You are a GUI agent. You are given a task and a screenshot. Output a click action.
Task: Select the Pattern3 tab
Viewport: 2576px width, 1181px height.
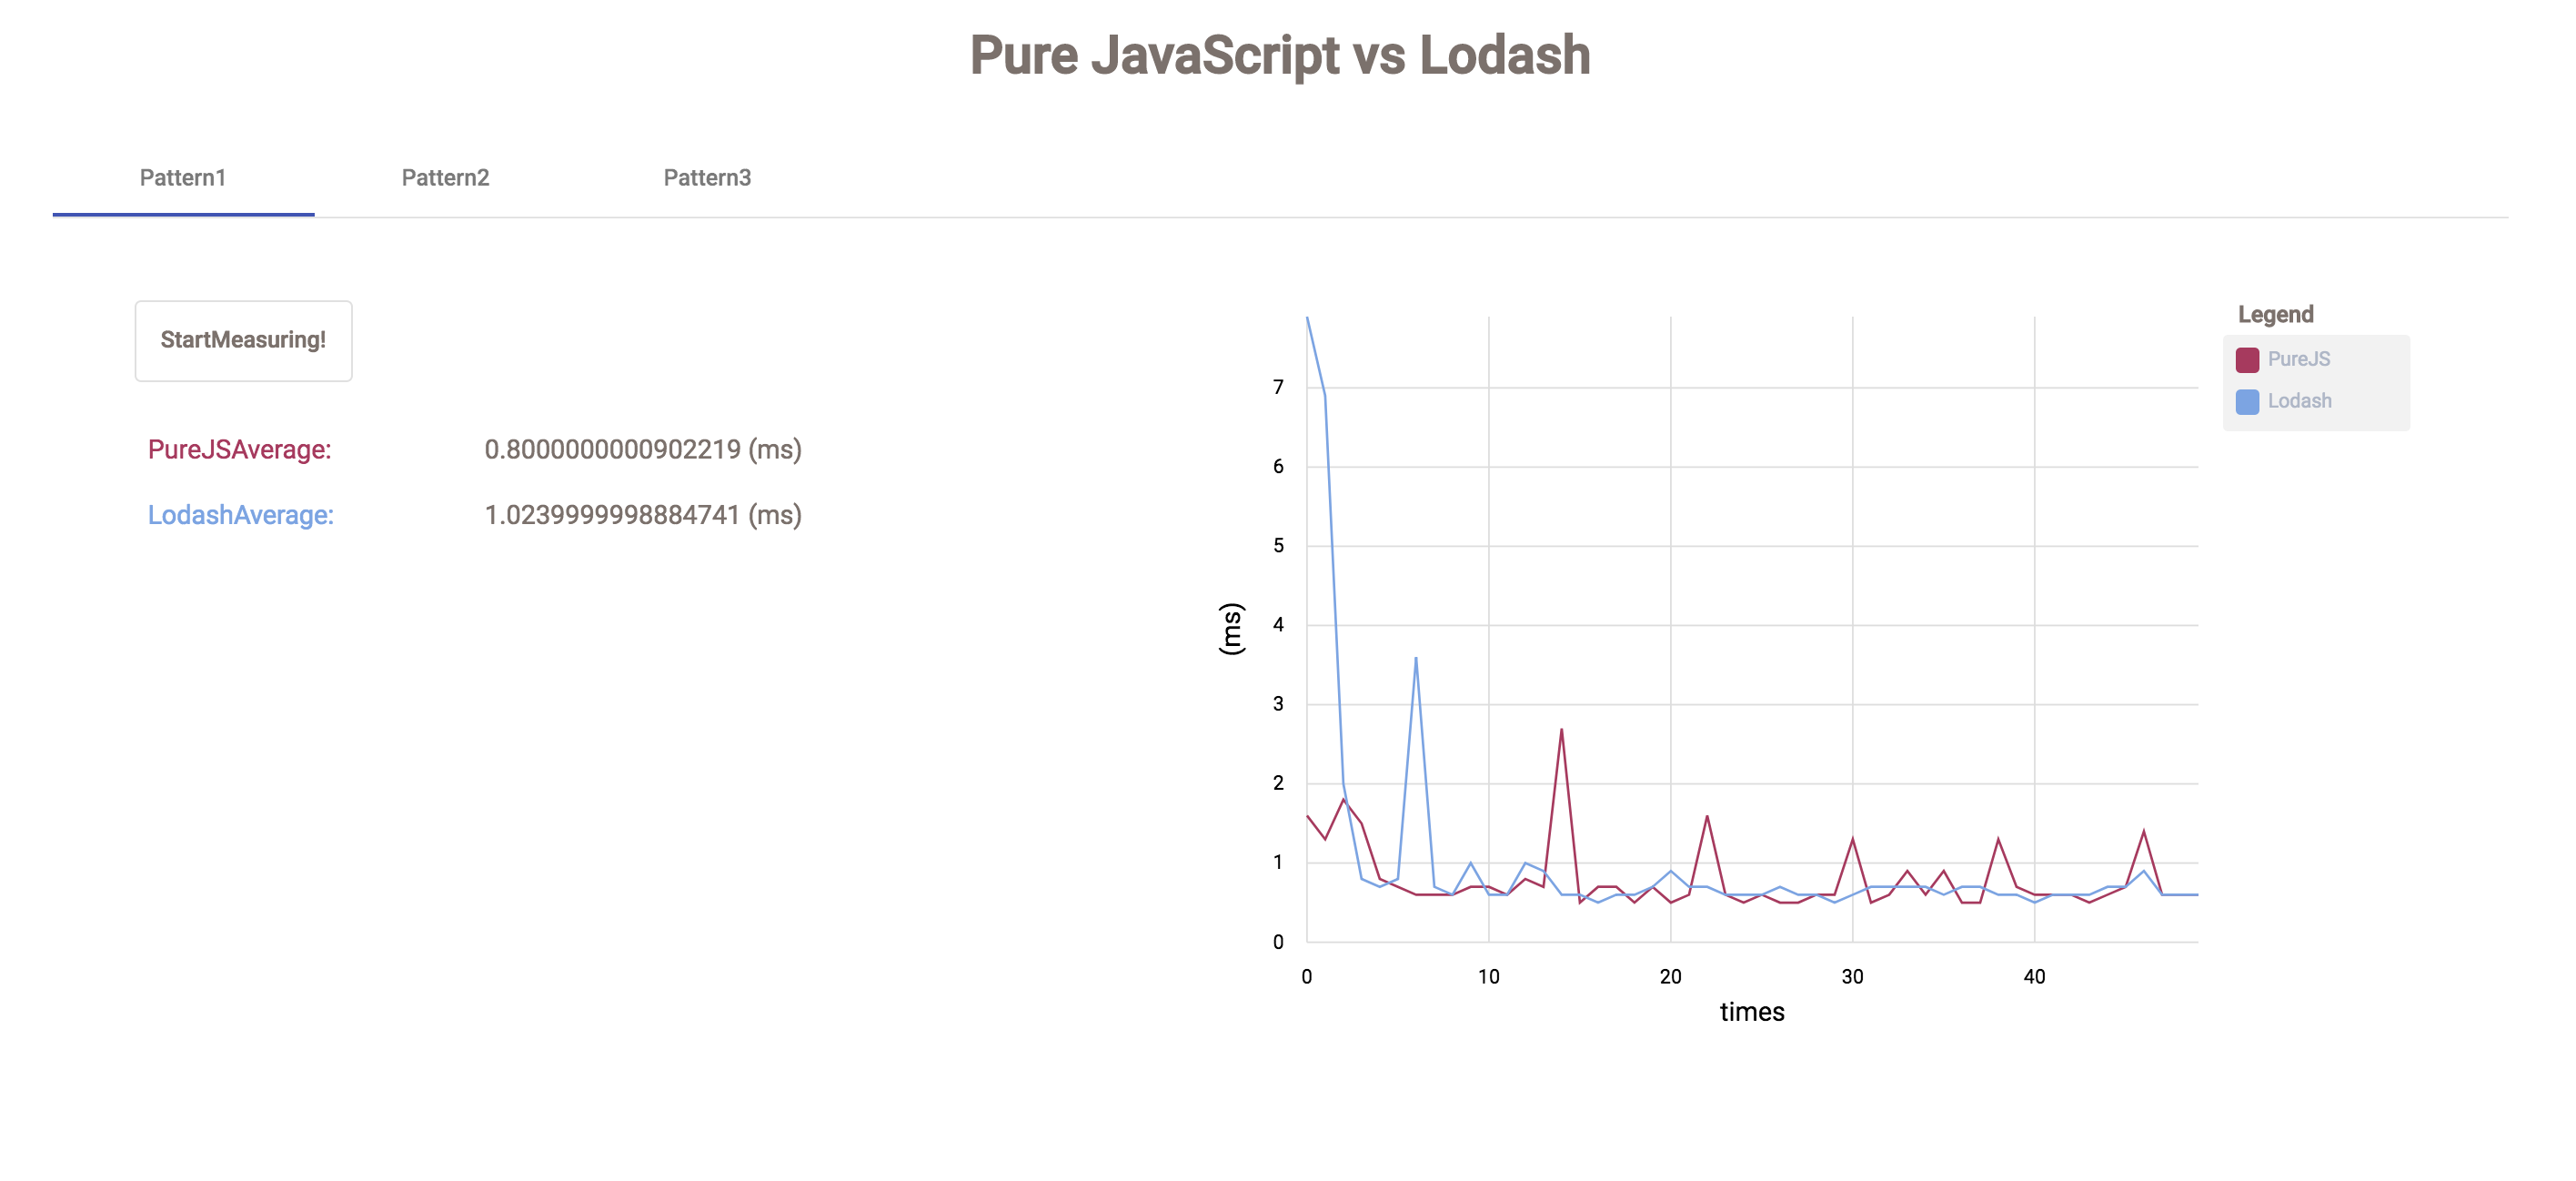[707, 178]
